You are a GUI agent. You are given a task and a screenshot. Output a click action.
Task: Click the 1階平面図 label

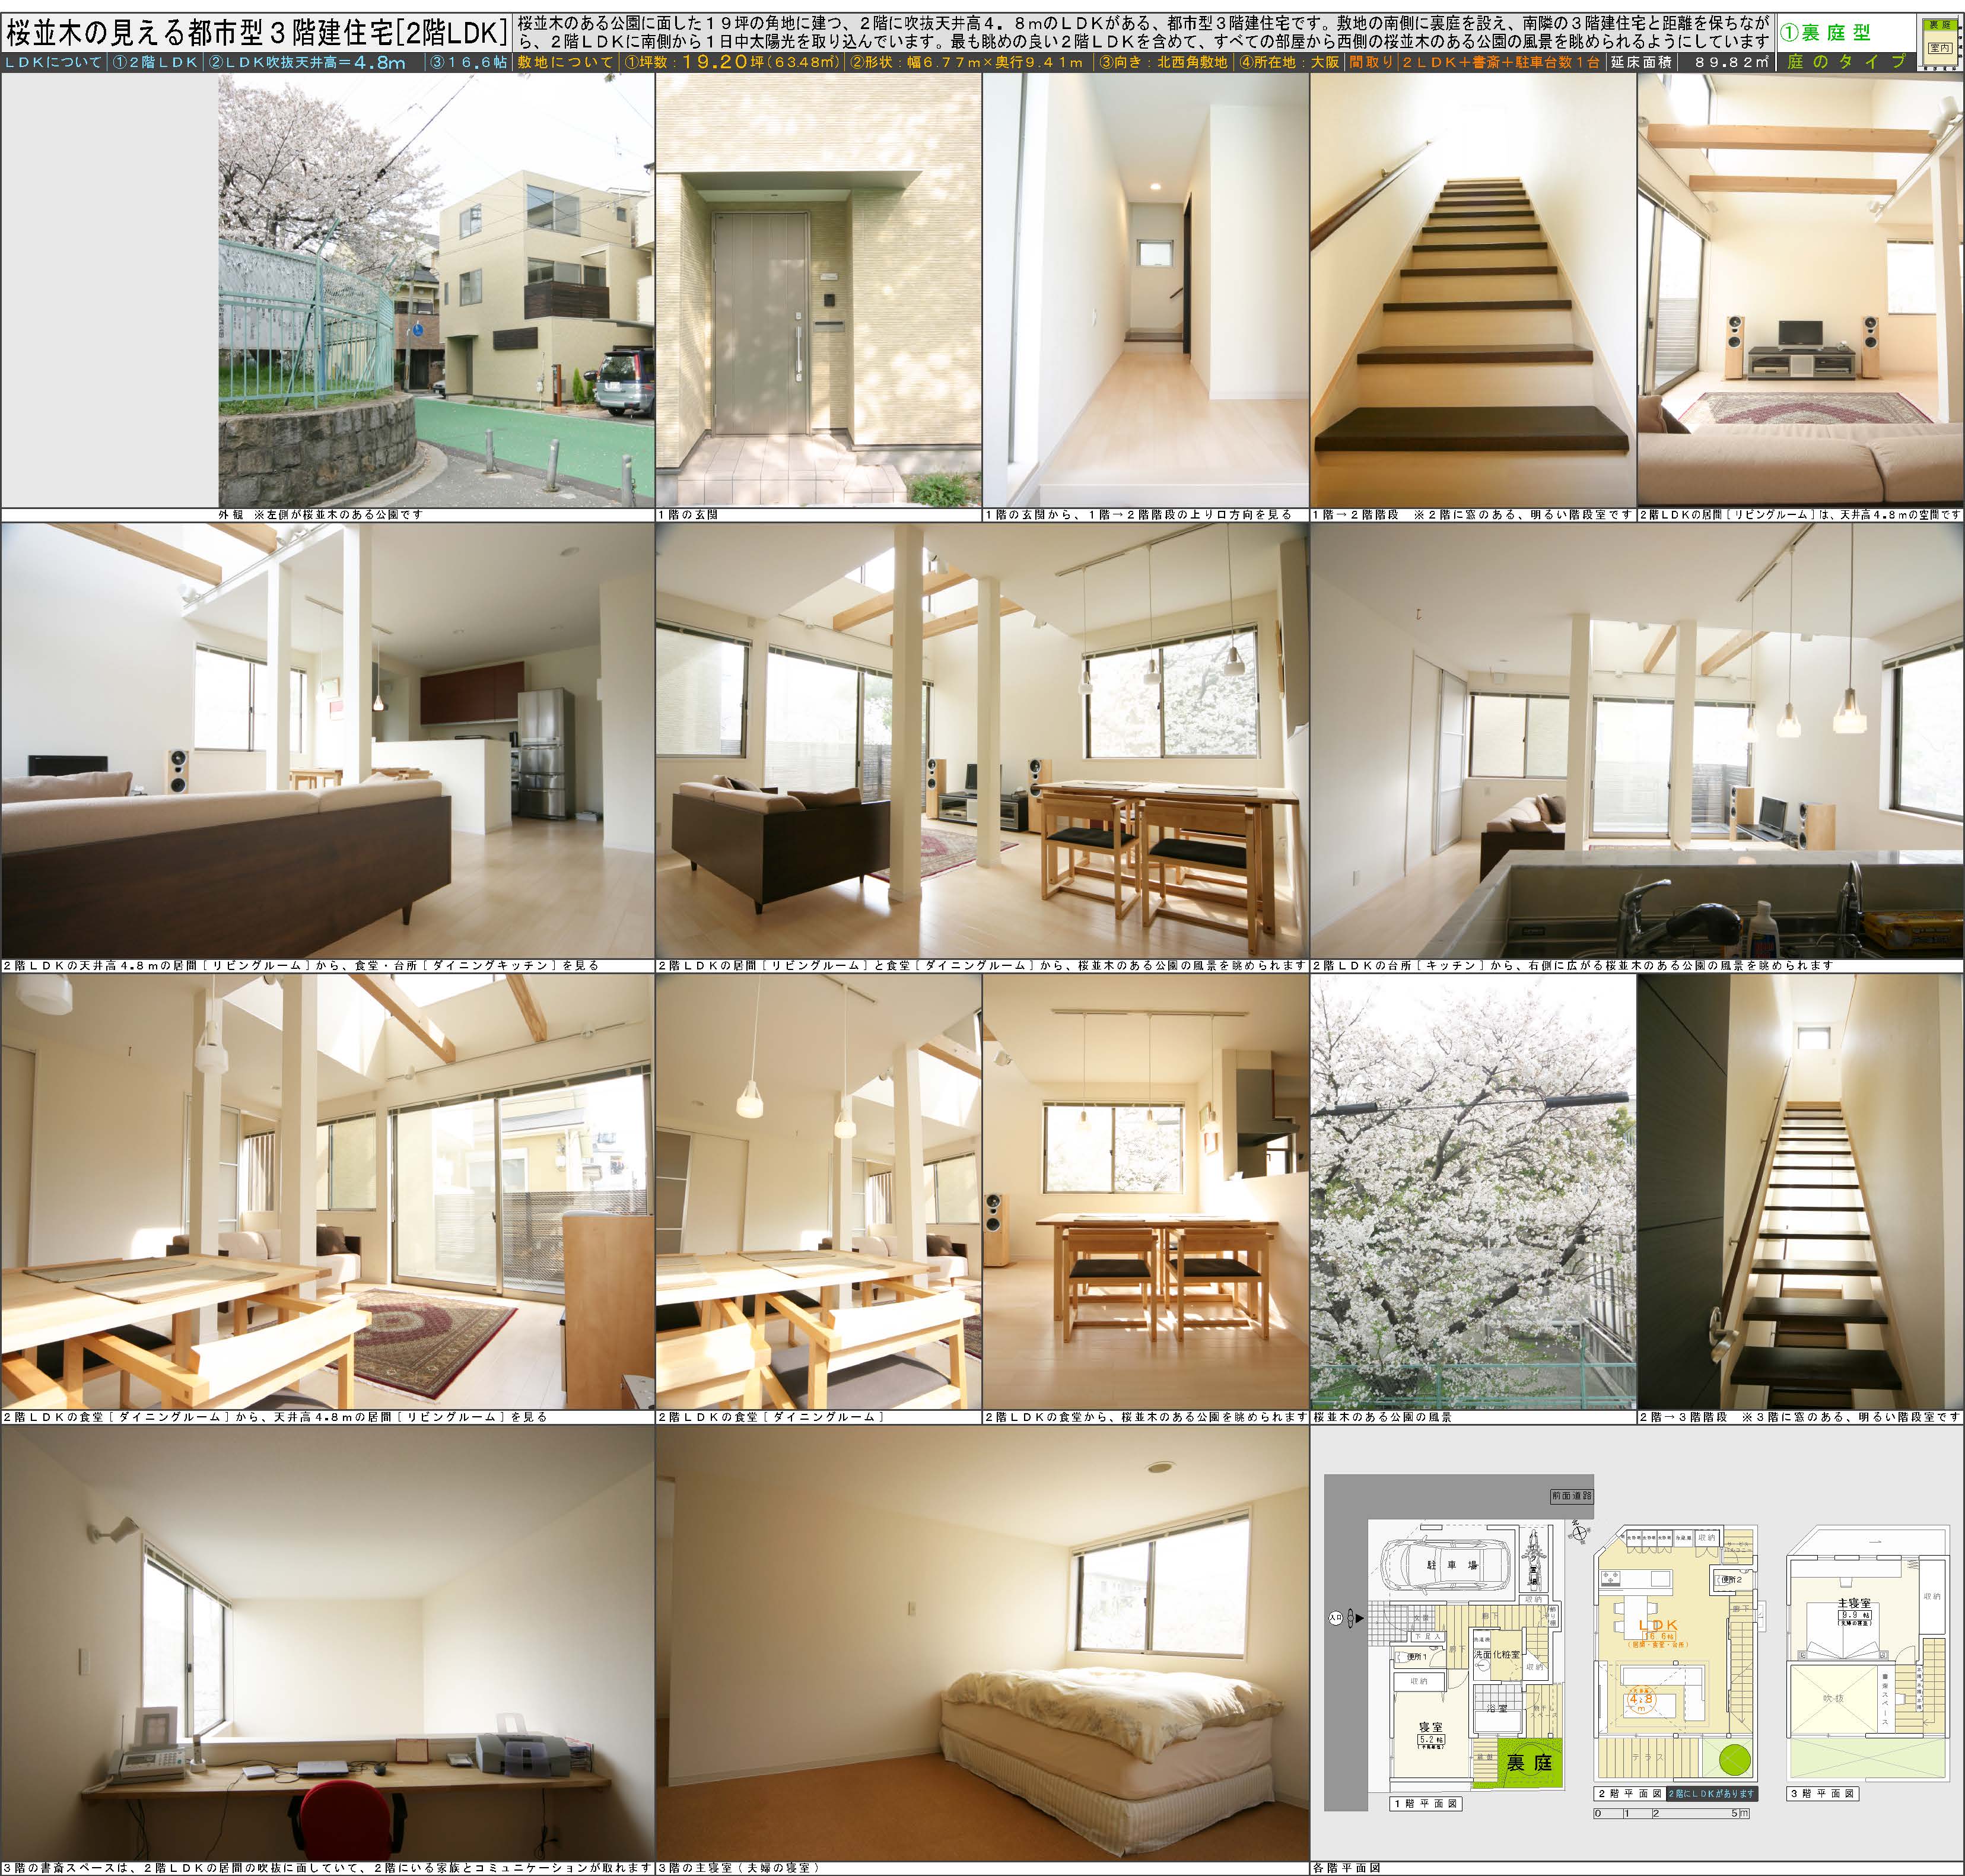point(1425,1804)
